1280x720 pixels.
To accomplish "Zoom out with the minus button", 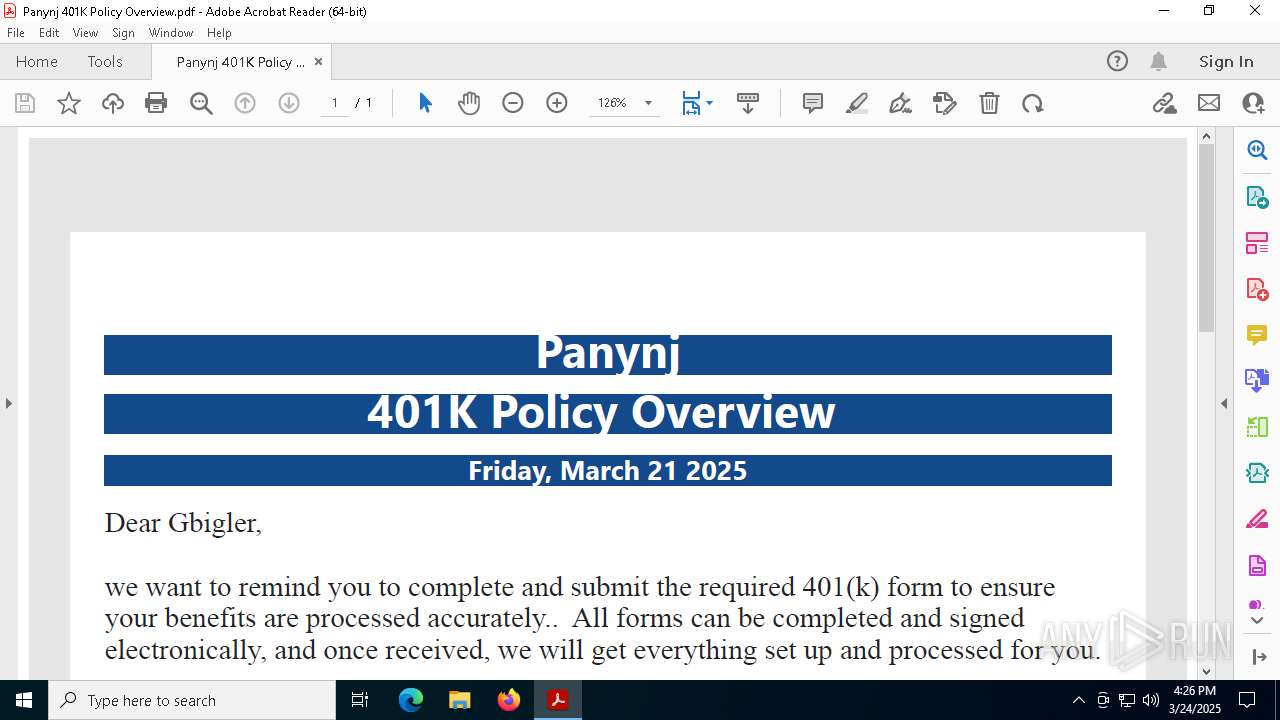I will point(513,103).
